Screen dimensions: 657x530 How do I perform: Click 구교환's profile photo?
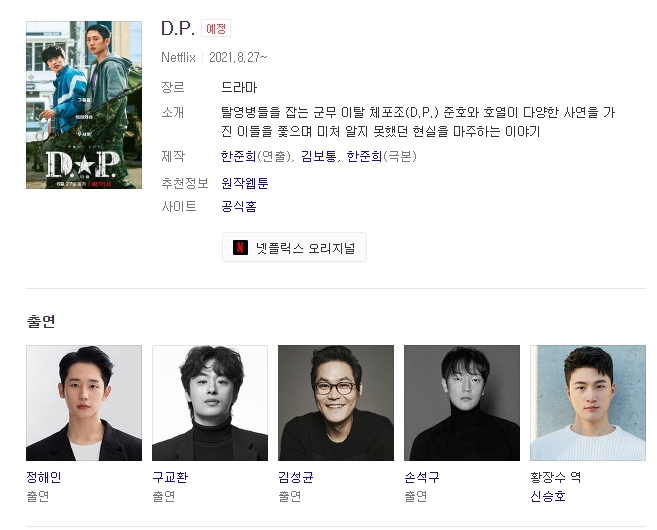[210, 403]
